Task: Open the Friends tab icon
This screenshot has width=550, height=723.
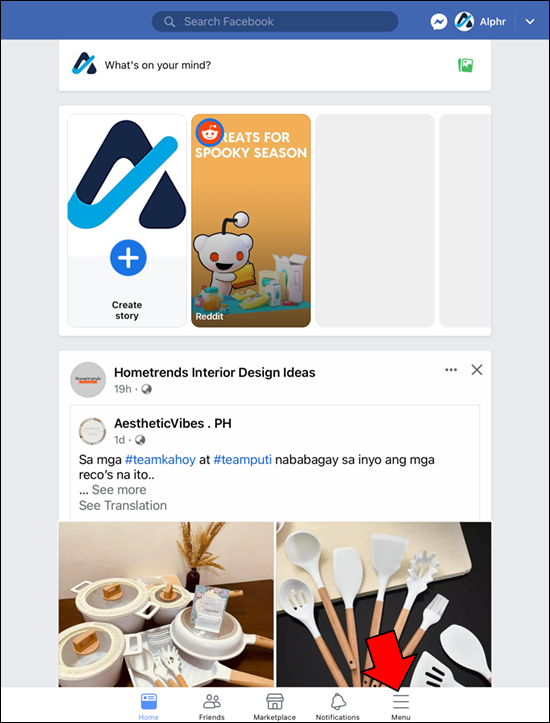Action: pos(212,702)
